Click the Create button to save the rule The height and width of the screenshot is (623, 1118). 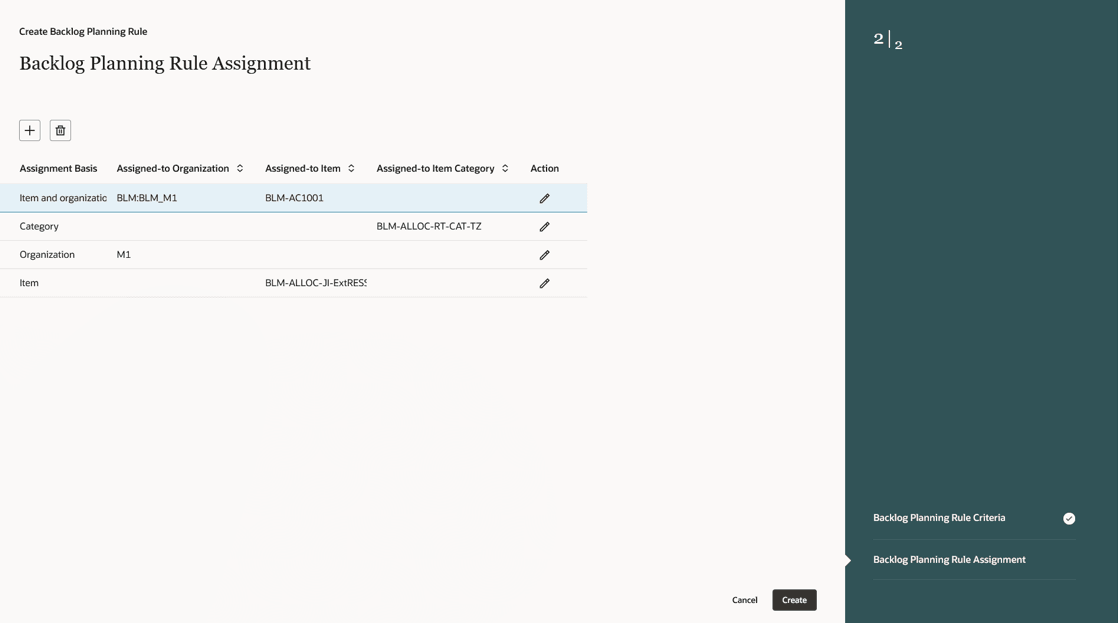point(793,600)
